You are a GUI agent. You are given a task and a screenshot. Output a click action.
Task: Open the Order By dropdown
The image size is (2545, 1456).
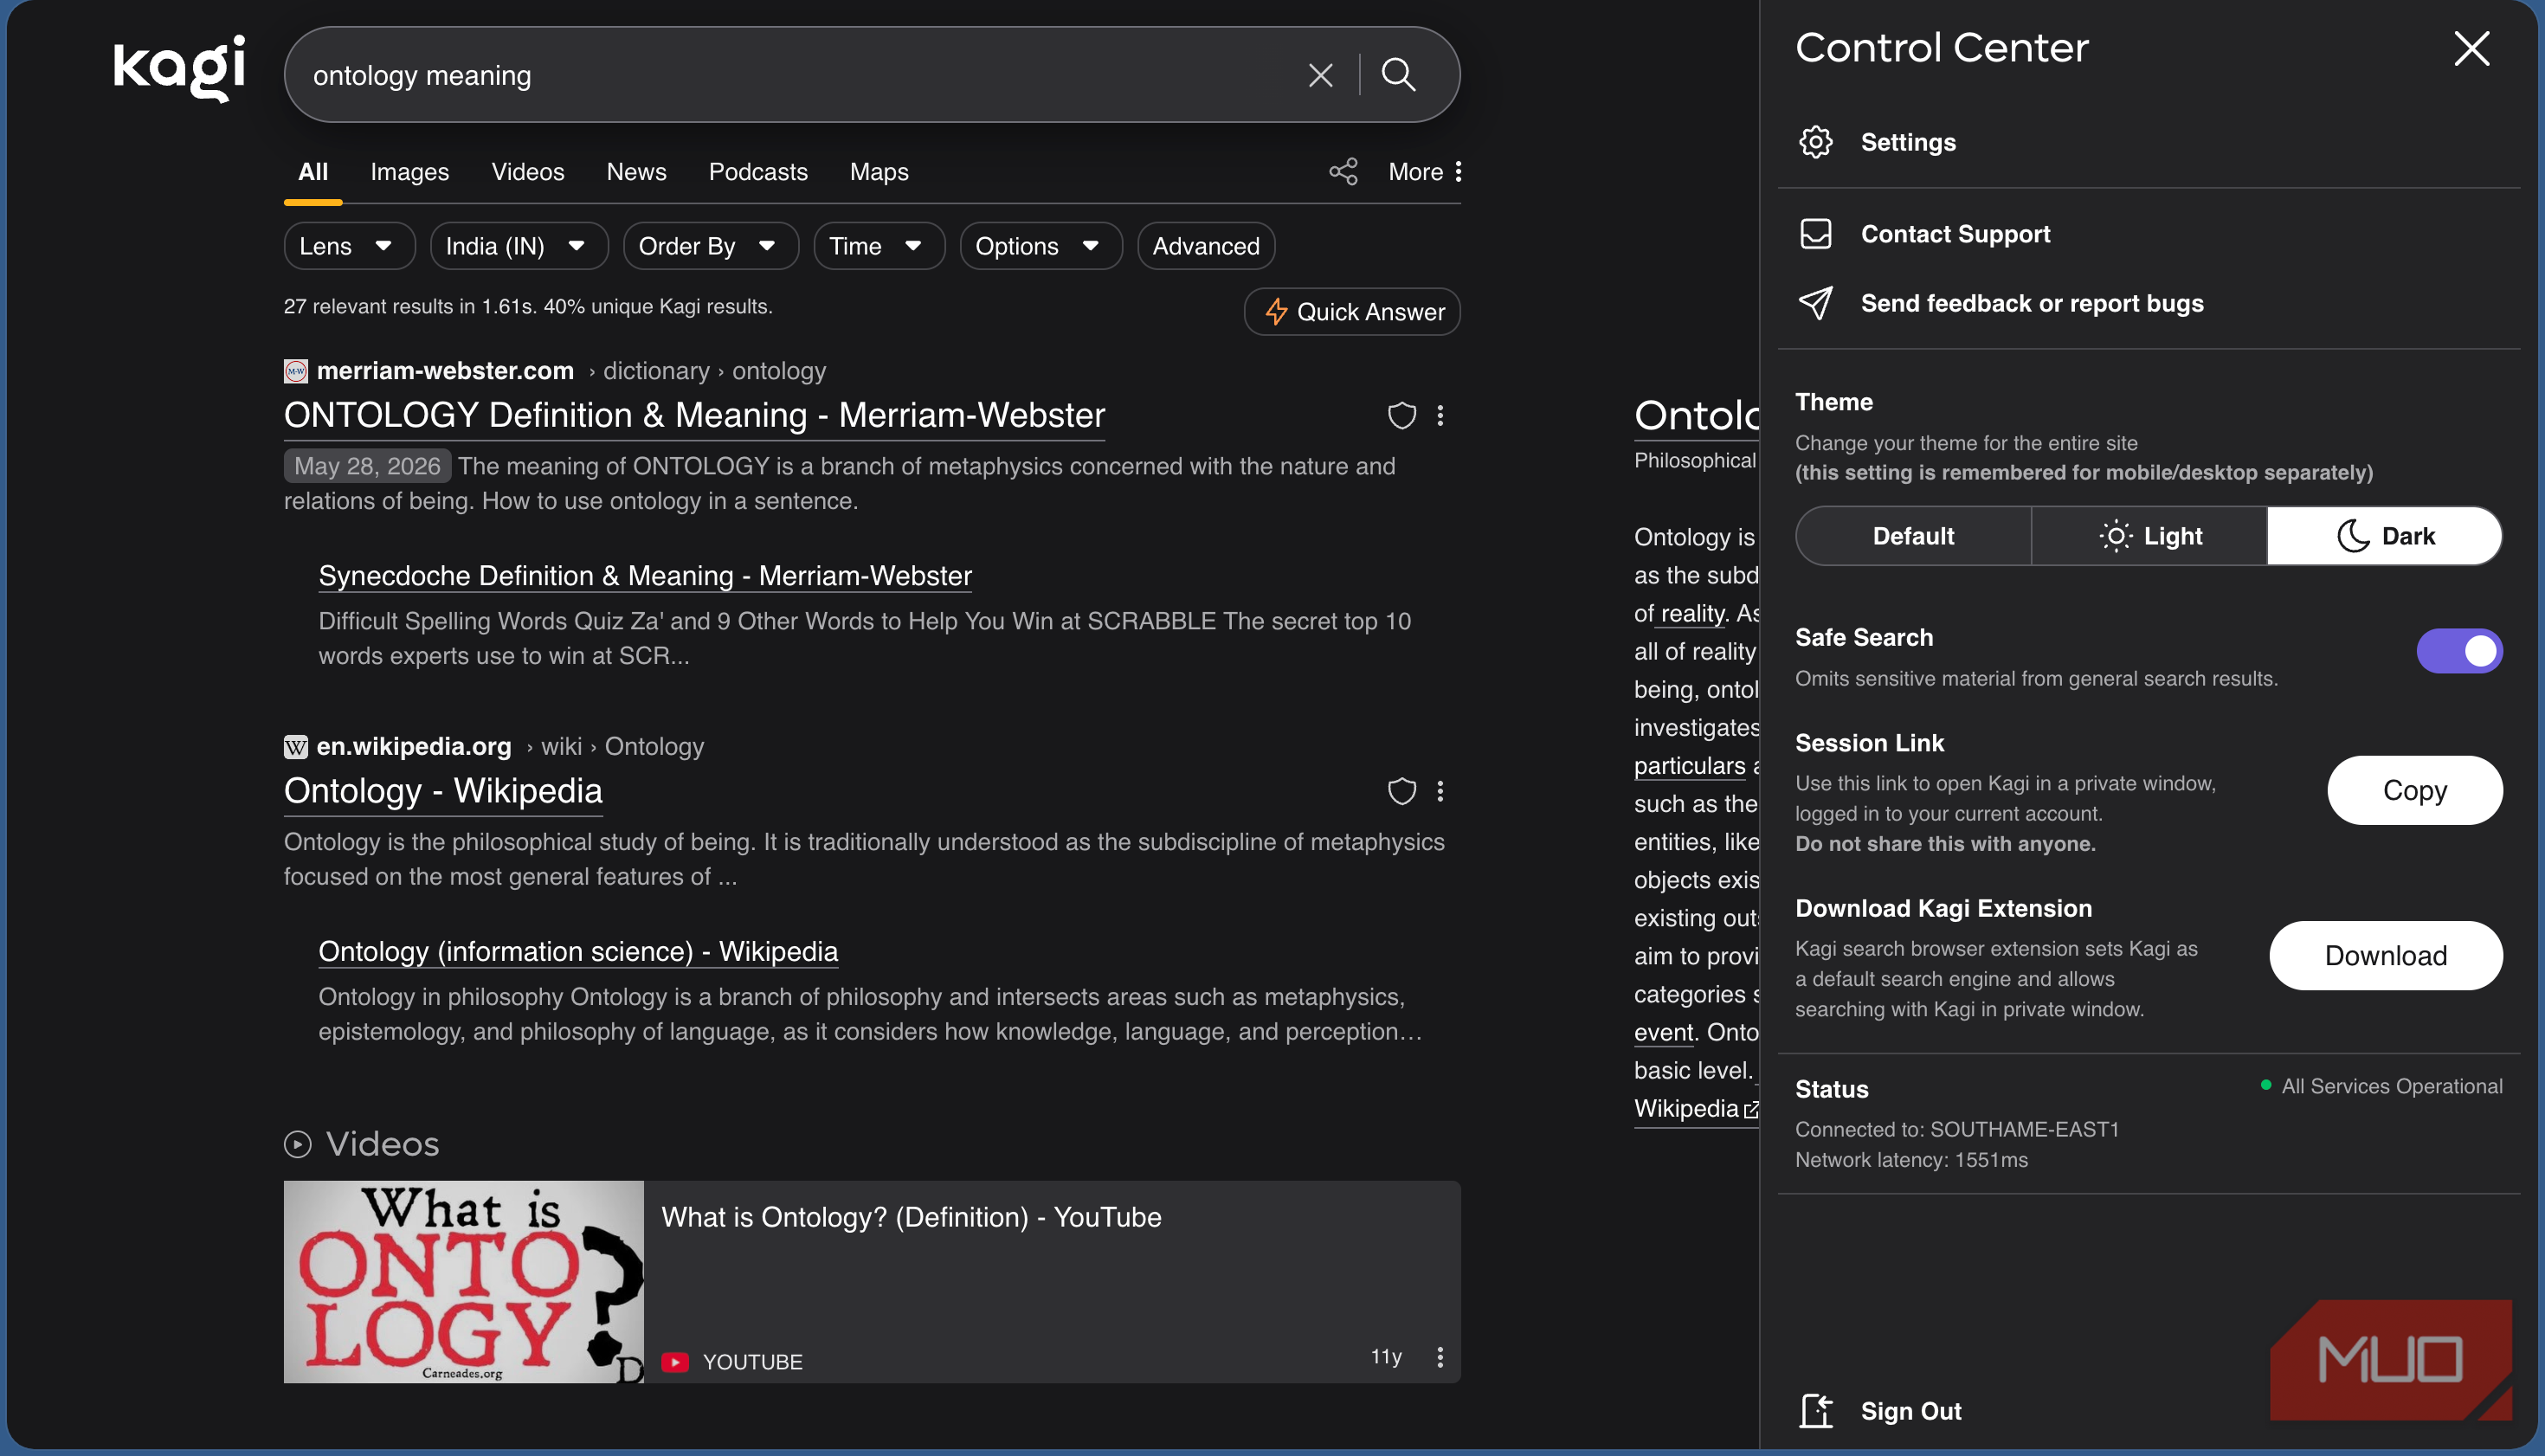click(x=711, y=246)
